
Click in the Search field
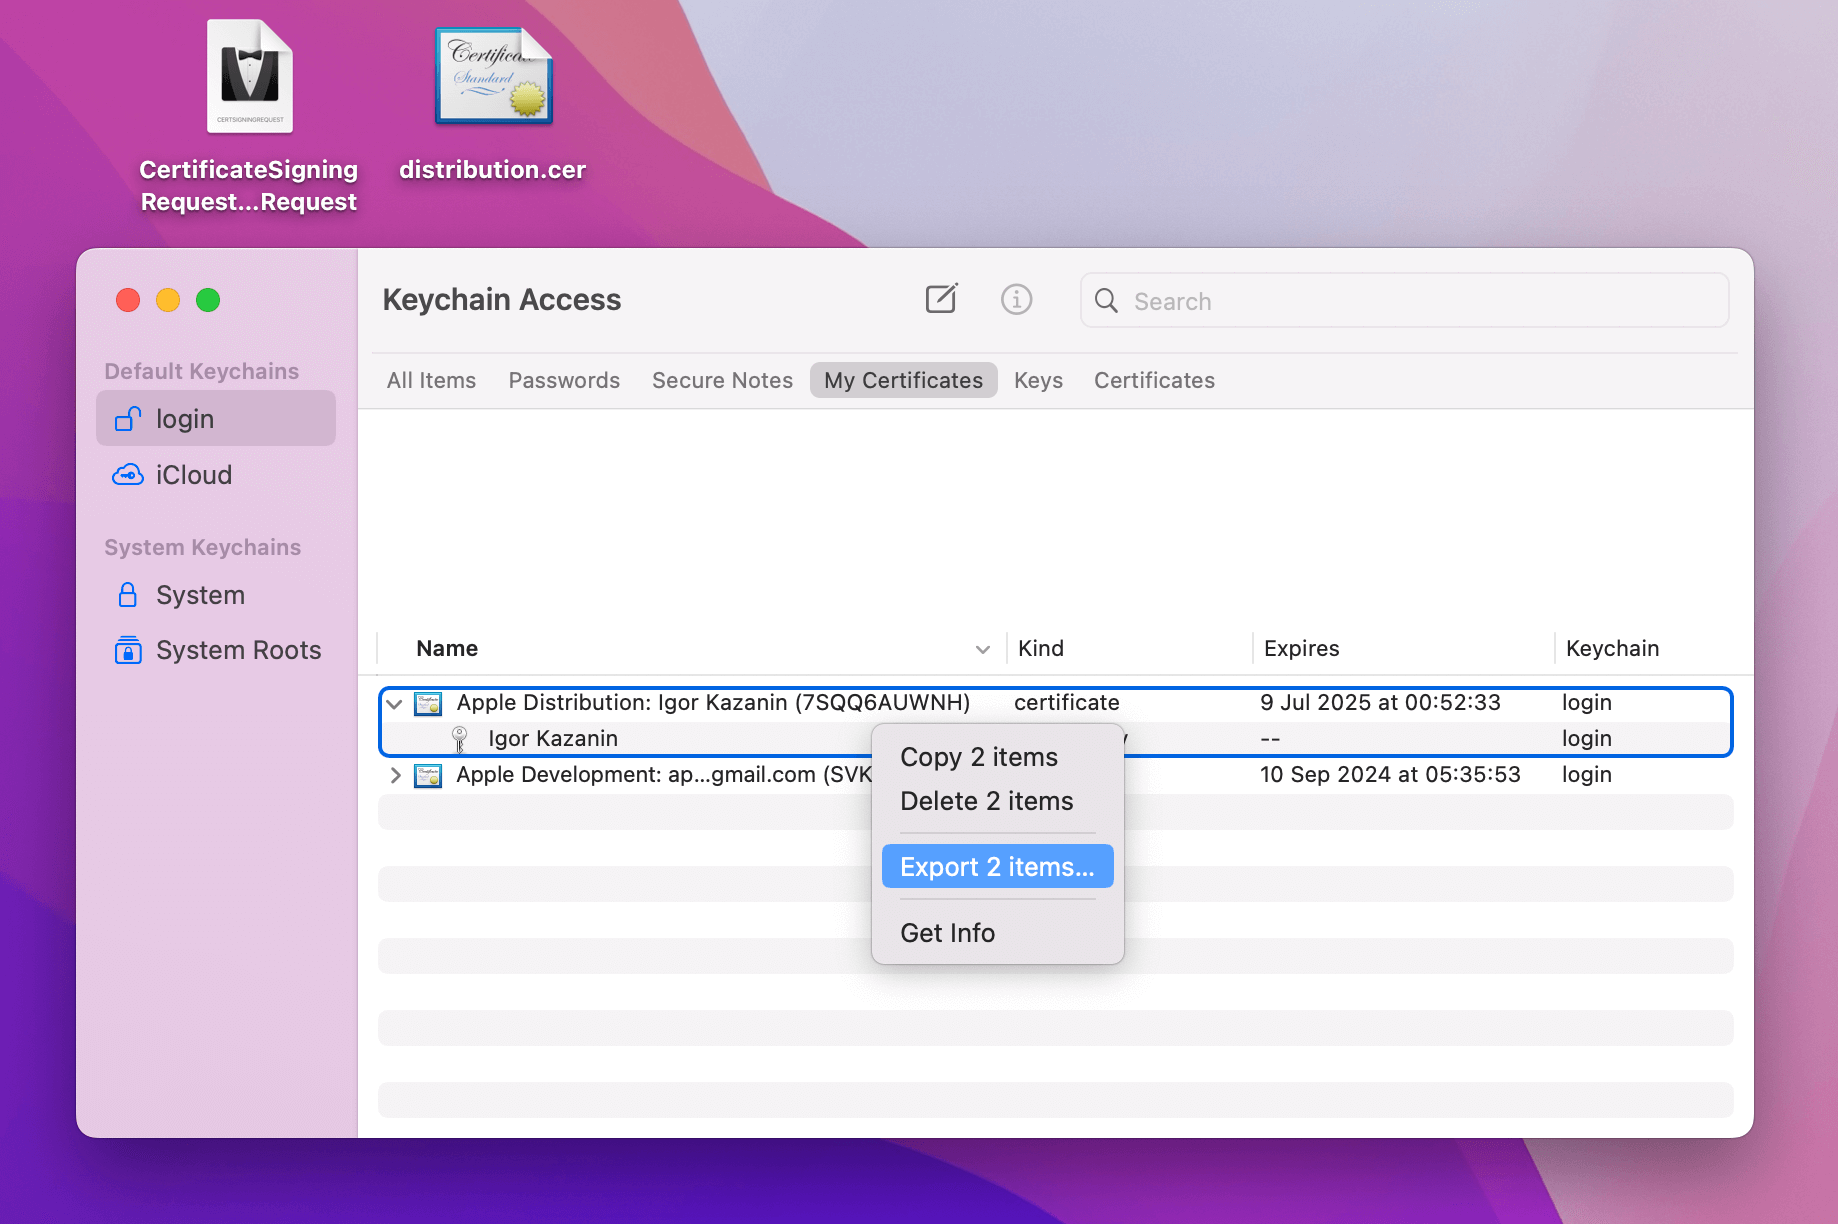pos(1404,301)
